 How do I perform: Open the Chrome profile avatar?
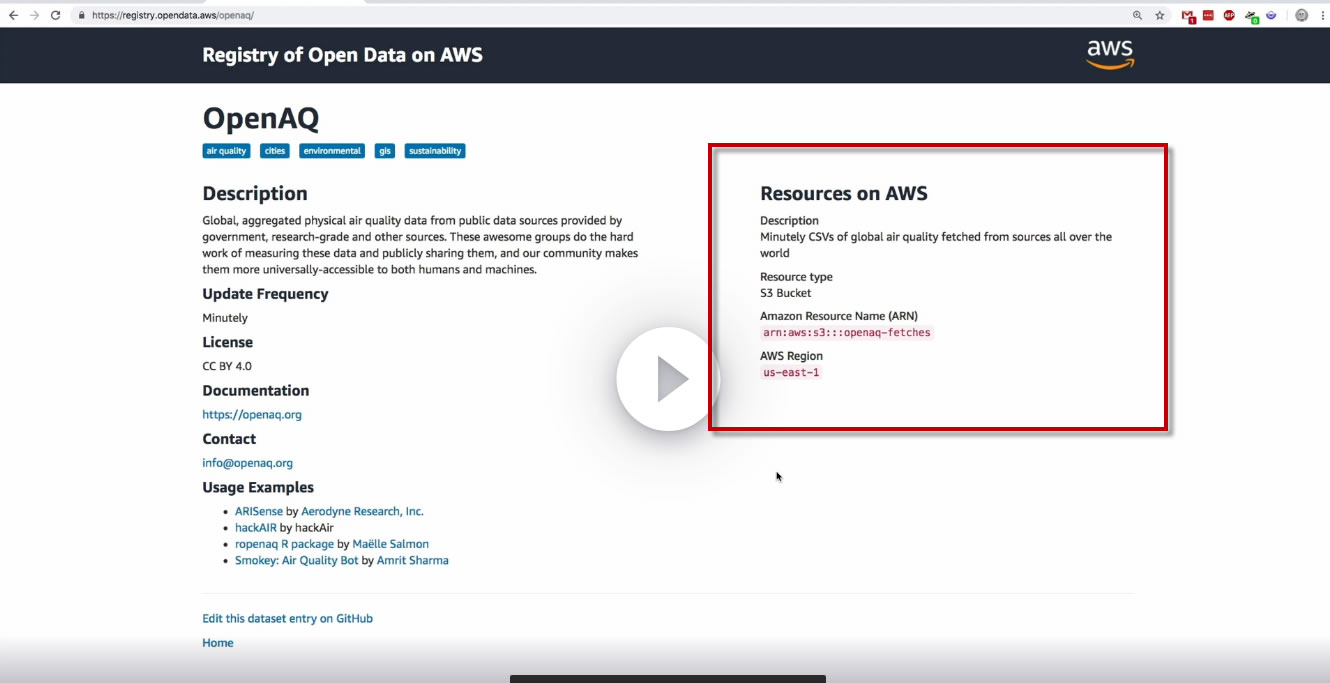click(1301, 15)
